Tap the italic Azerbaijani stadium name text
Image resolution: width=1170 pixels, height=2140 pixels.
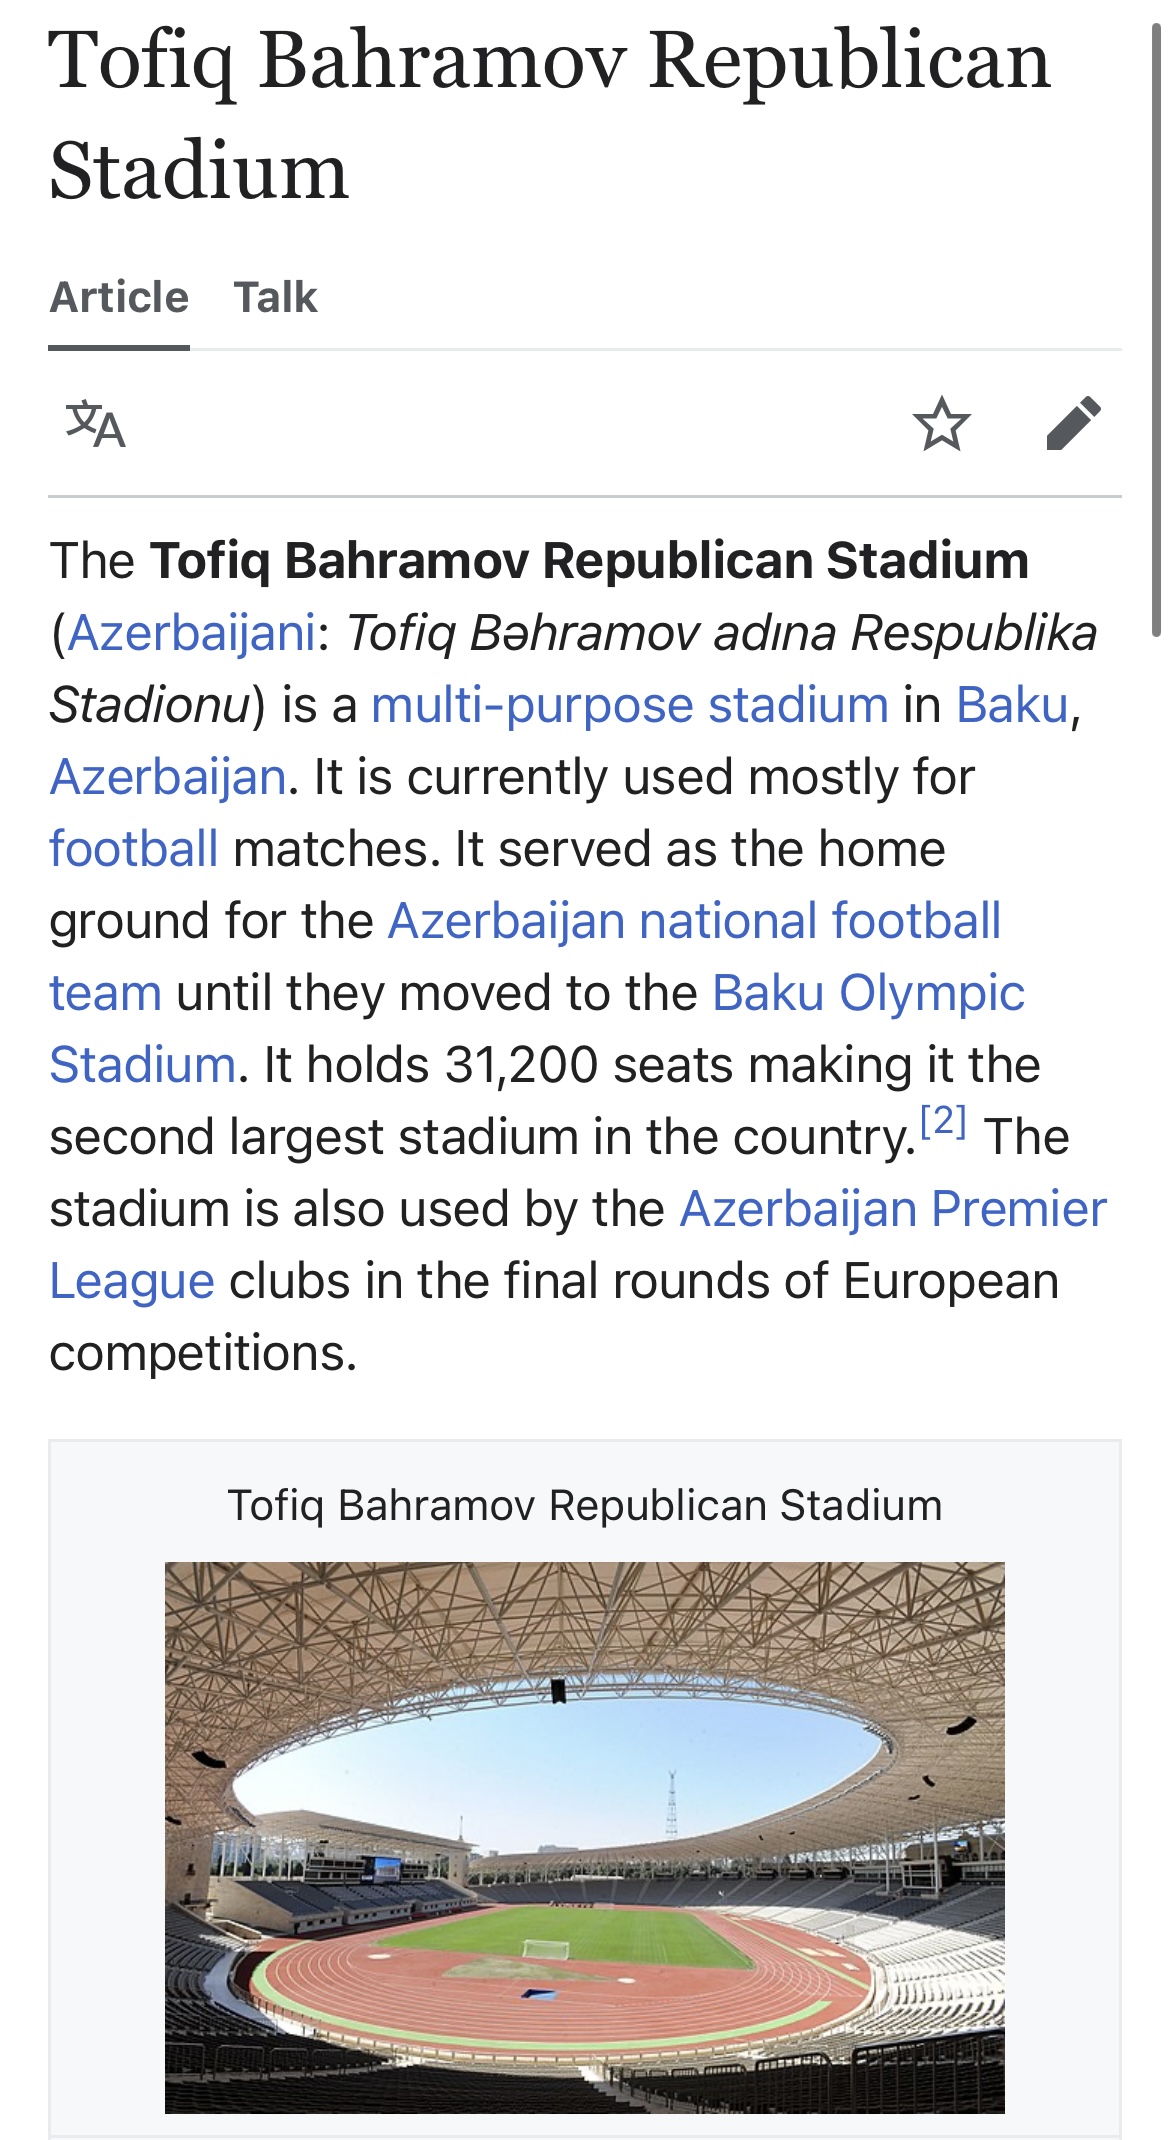click(573, 669)
